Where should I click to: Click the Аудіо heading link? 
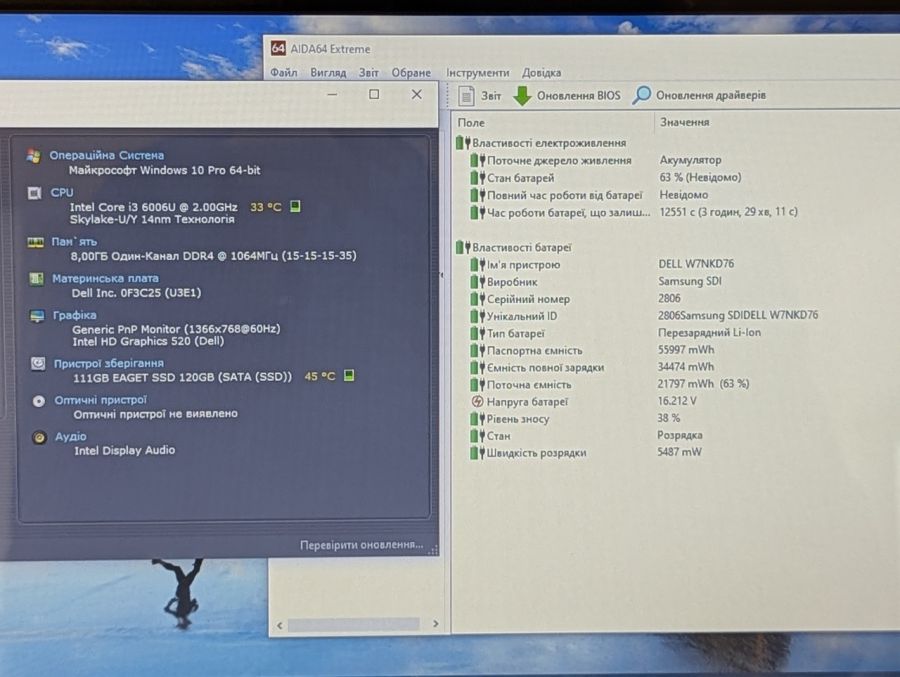click(x=71, y=436)
